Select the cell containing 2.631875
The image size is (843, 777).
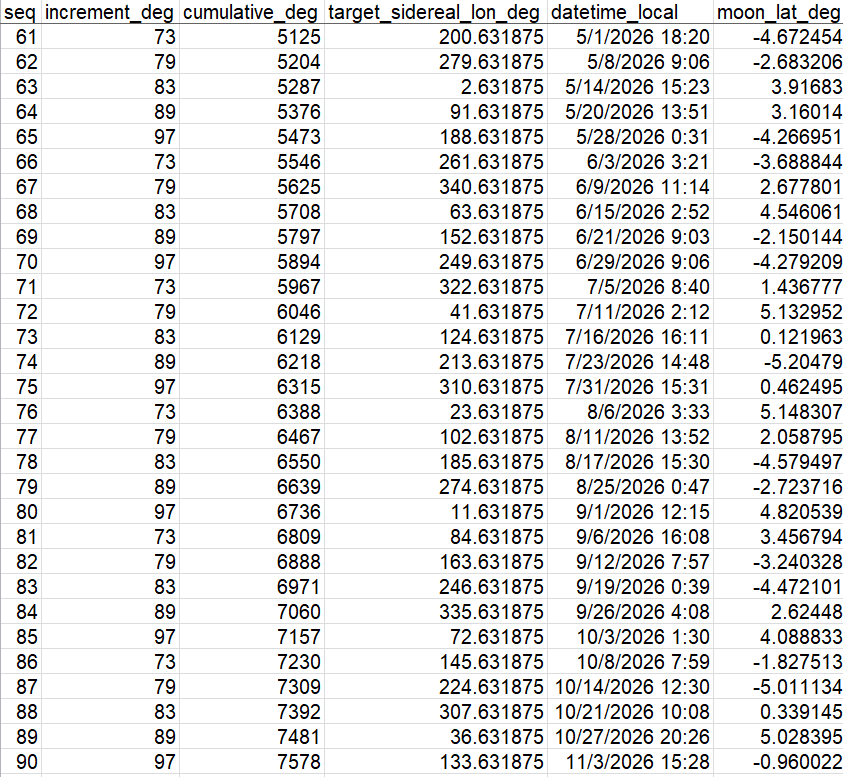point(435,87)
